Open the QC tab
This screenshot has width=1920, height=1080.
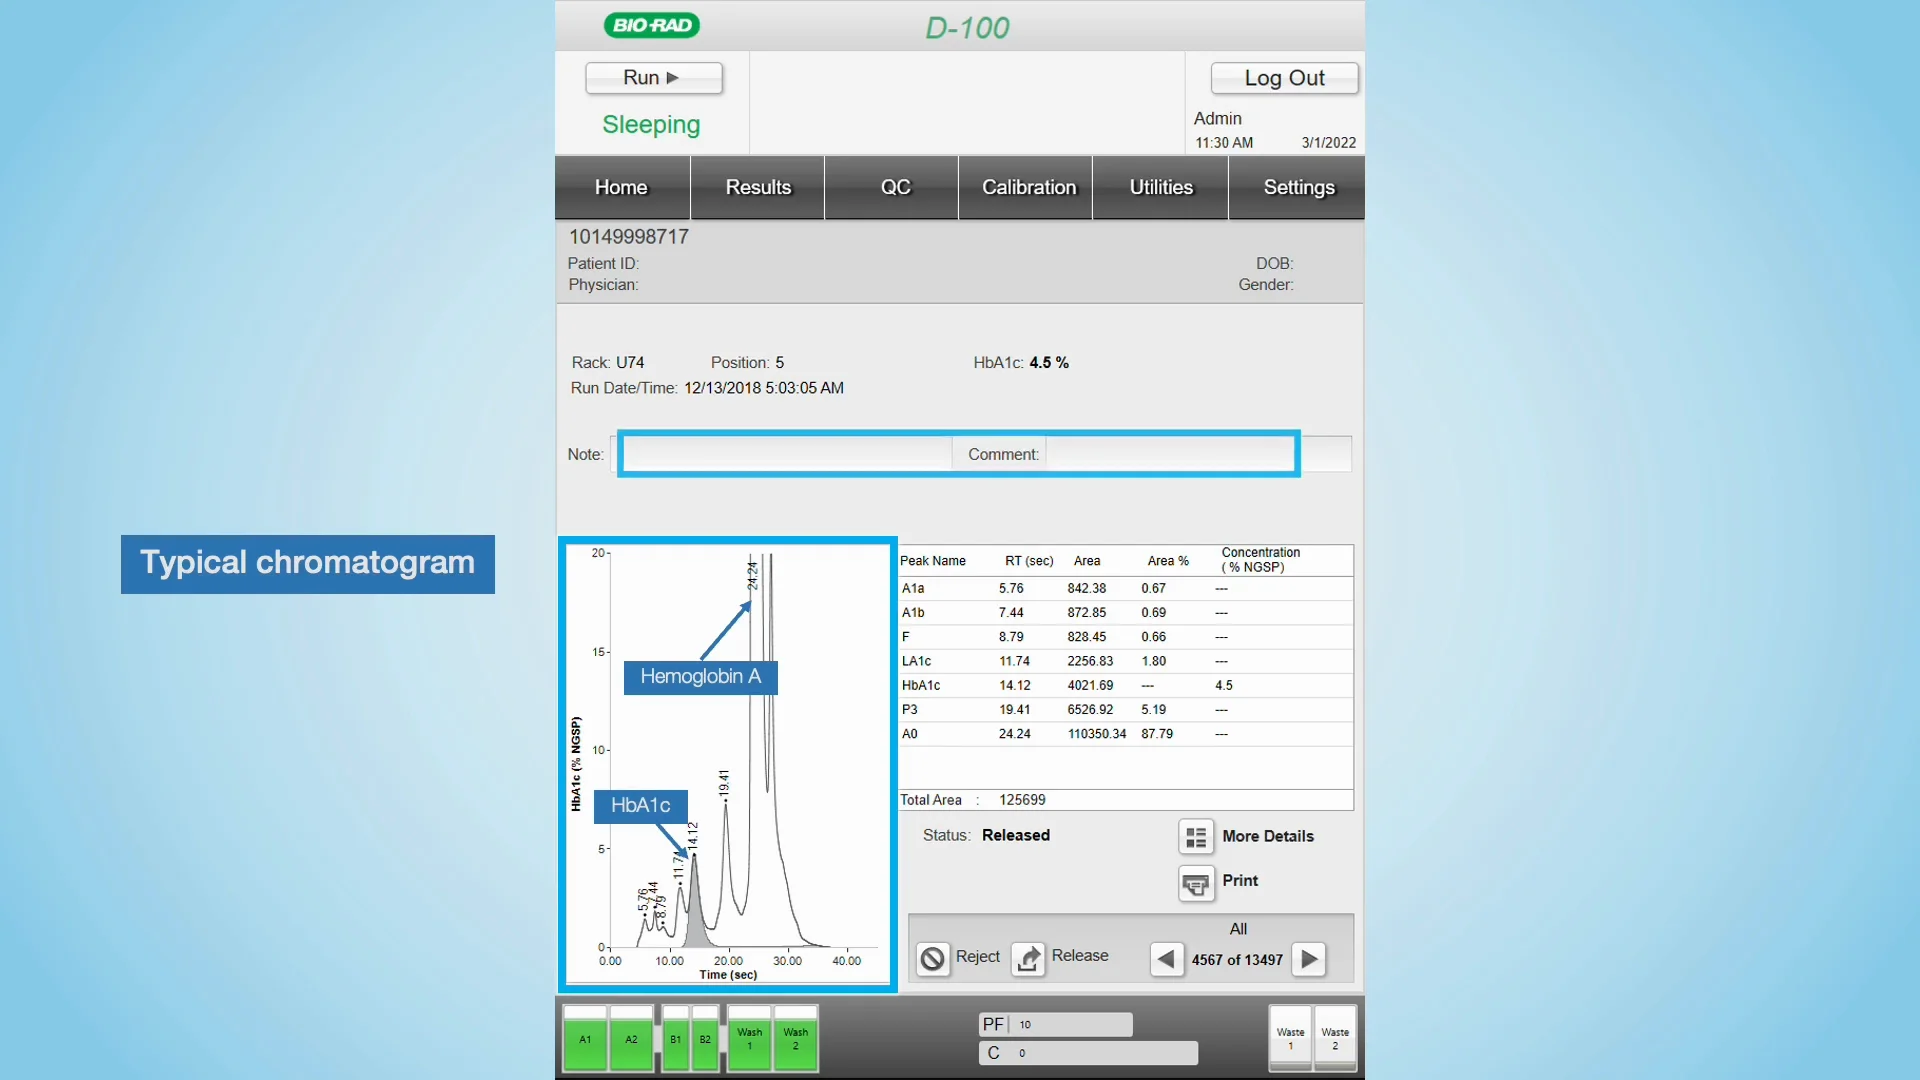coord(895,187)
